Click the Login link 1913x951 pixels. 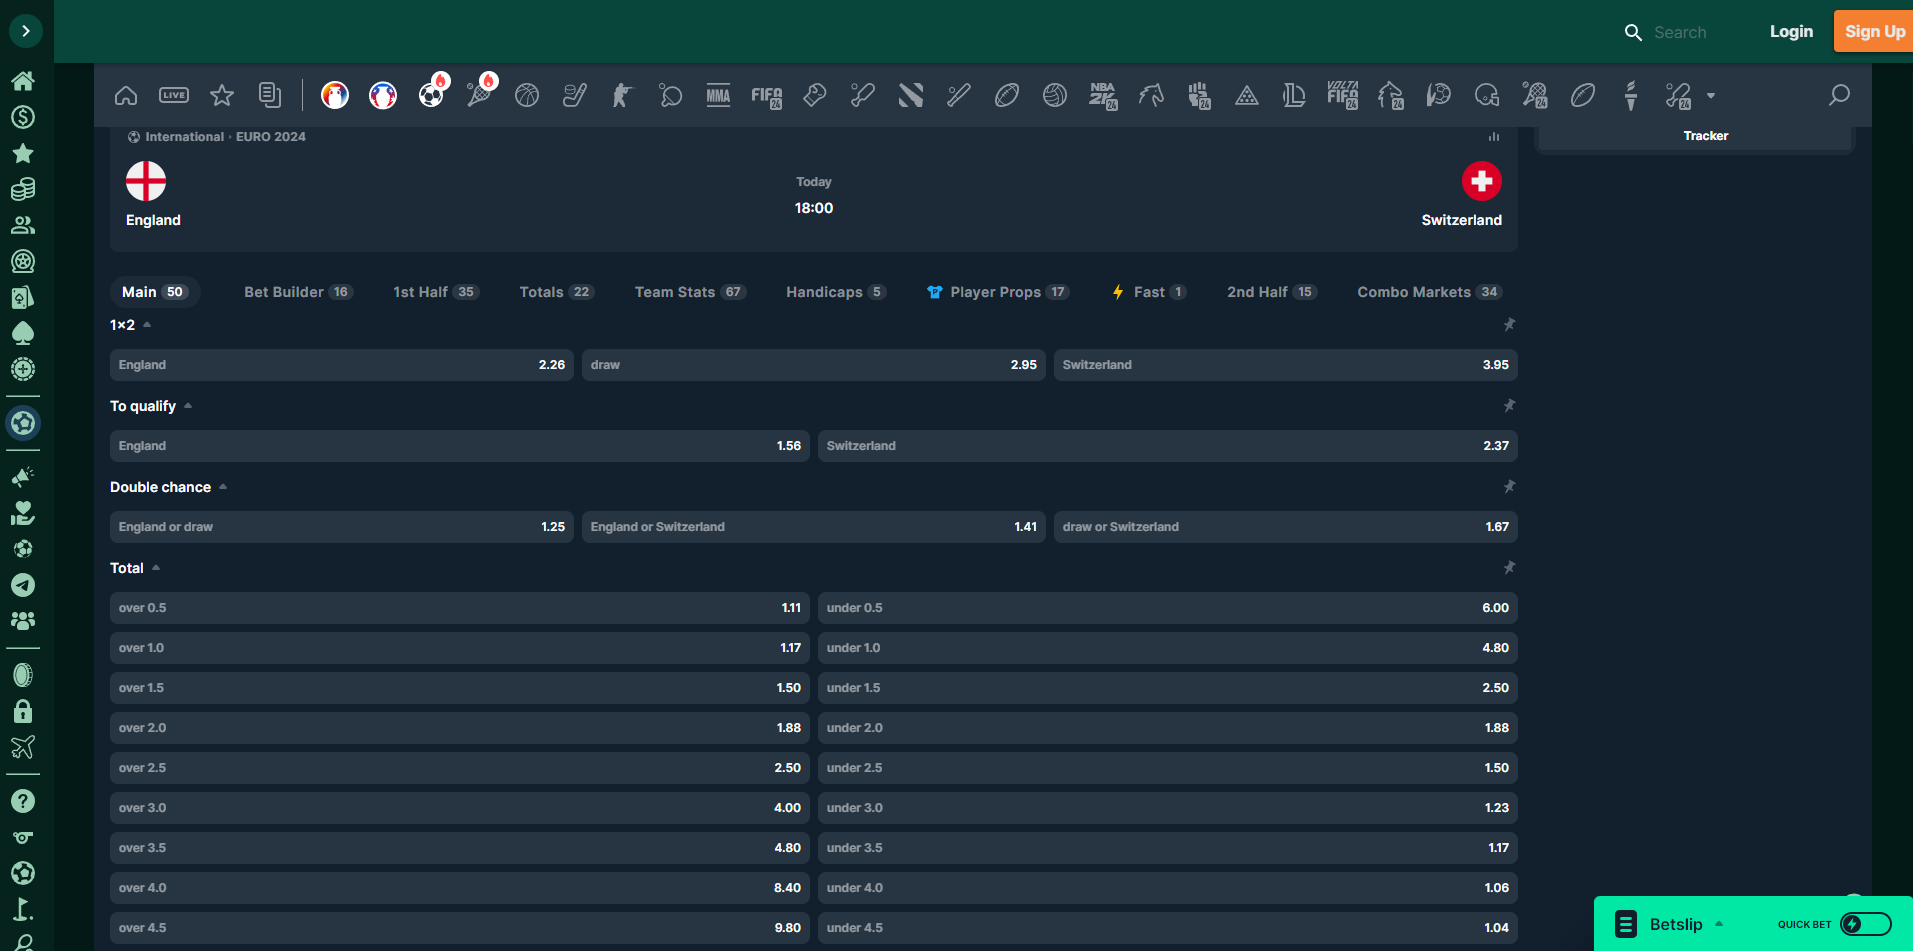(1791, 31)
